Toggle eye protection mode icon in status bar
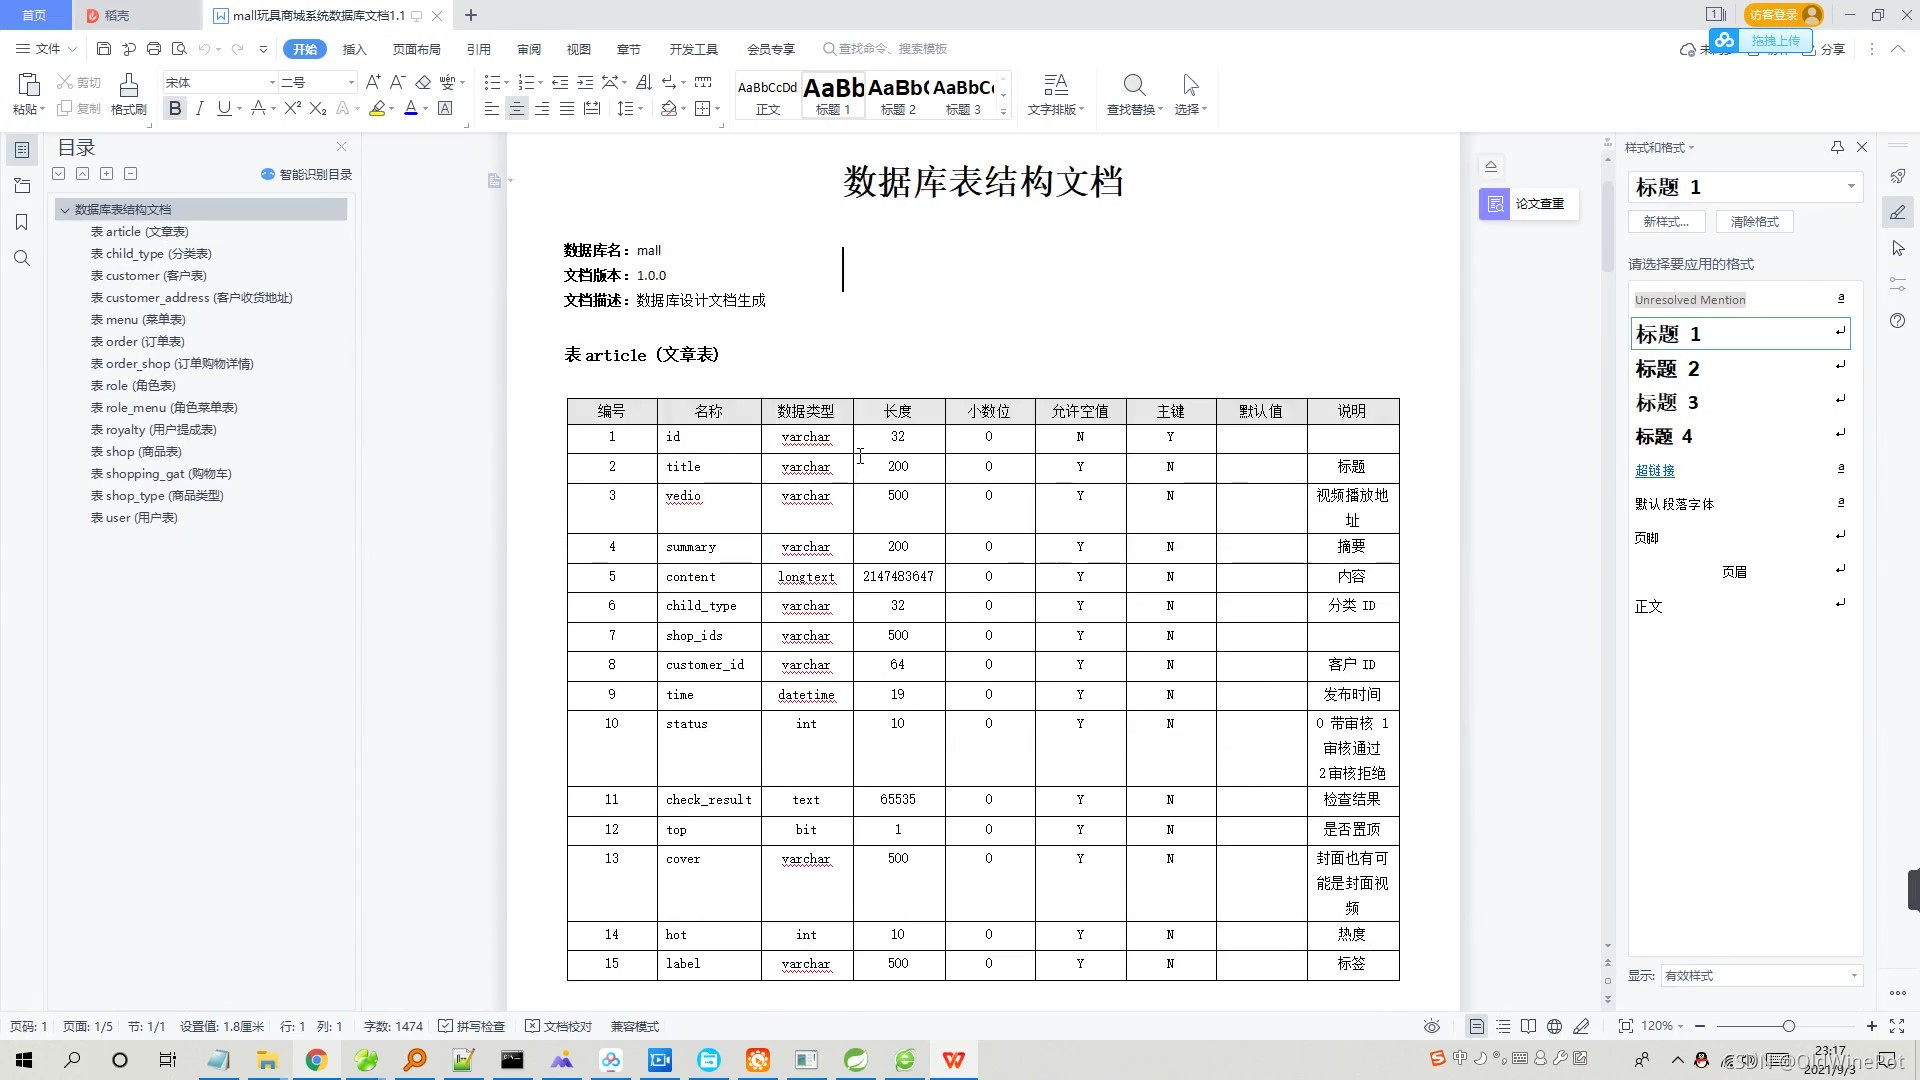The height and width of the screenshot is (1080, 1920). pos(1432,1026)
